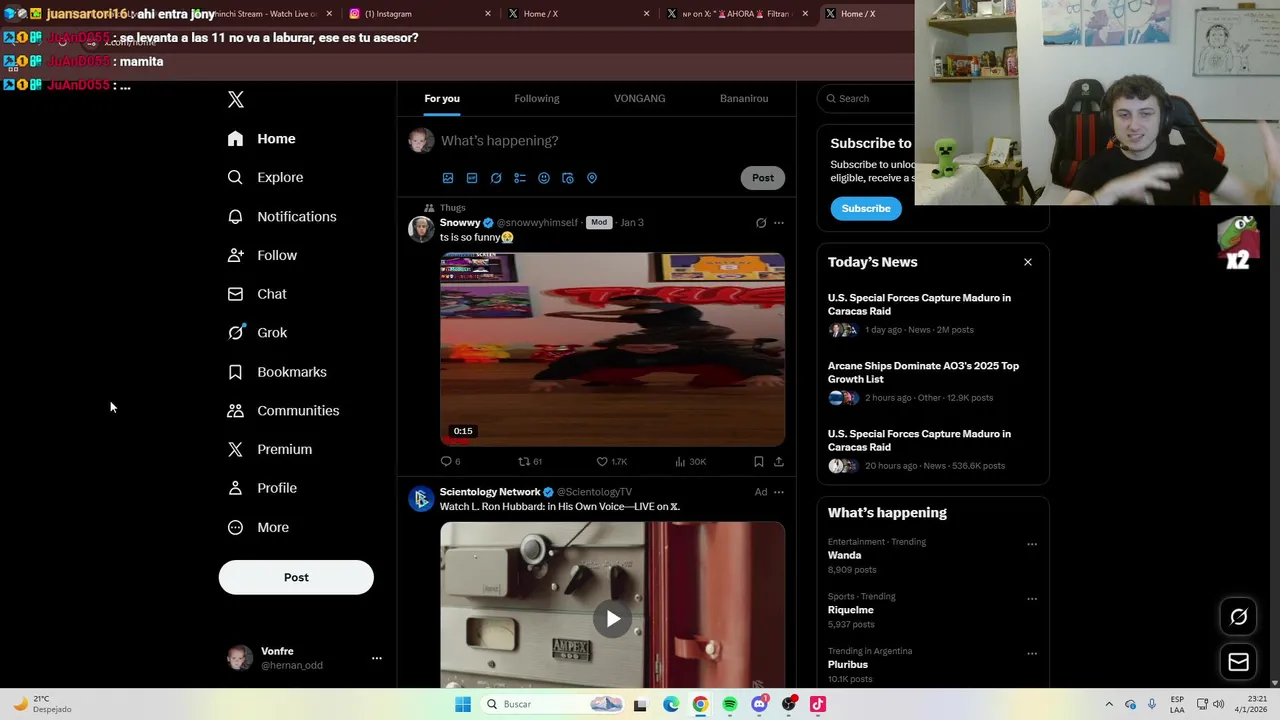The width and height of the screenshot is (1280, 720).
Task: Expand the More menu in sidebar
Action: [259, 527]
